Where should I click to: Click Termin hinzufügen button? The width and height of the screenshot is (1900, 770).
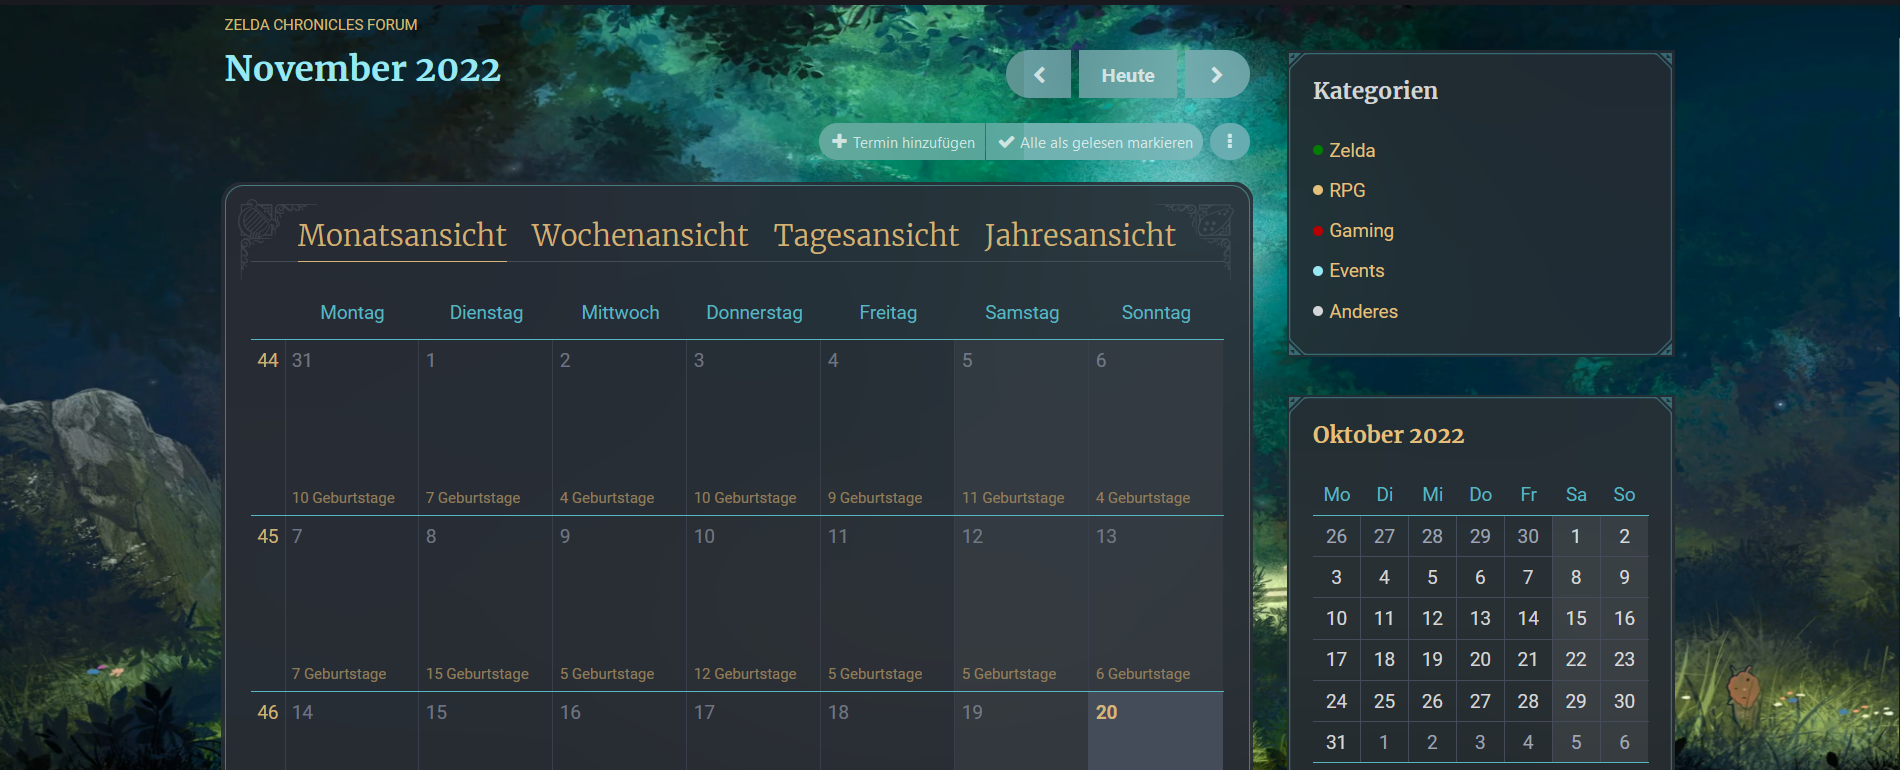903,142
